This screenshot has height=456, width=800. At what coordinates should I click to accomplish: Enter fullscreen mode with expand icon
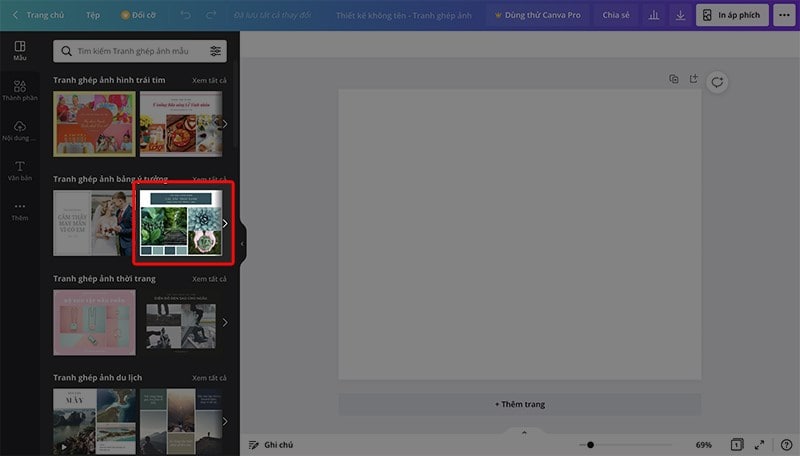click(x=759, y=444)
